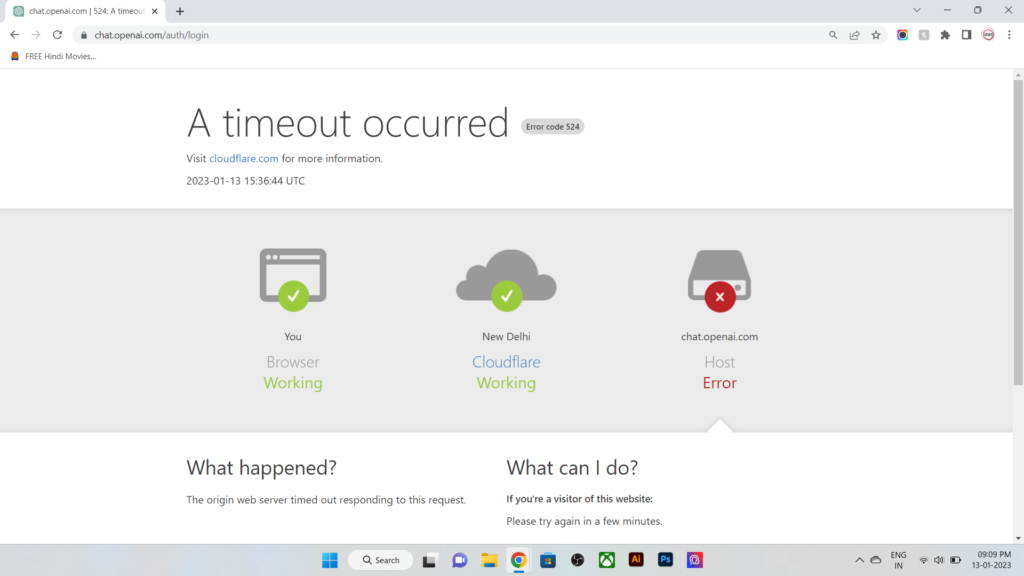Open Chrome's three-dot menu
The image size is (1024, 576).
[1009, 35]
